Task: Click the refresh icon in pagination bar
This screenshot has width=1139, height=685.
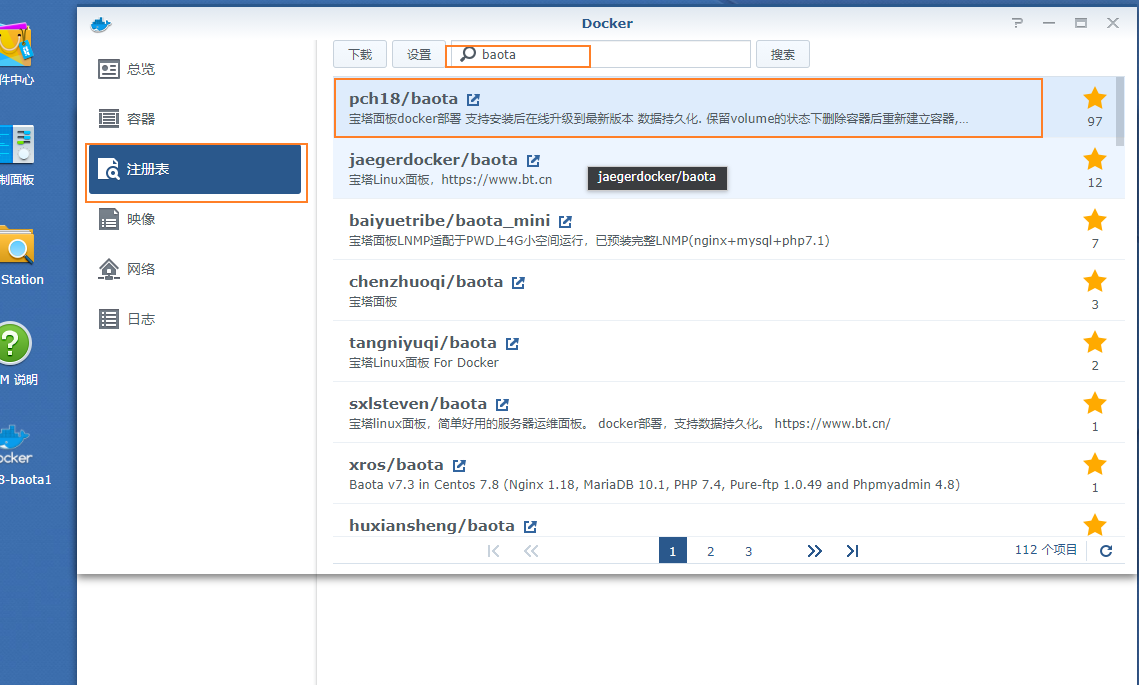Action: tap(1105, 551)
